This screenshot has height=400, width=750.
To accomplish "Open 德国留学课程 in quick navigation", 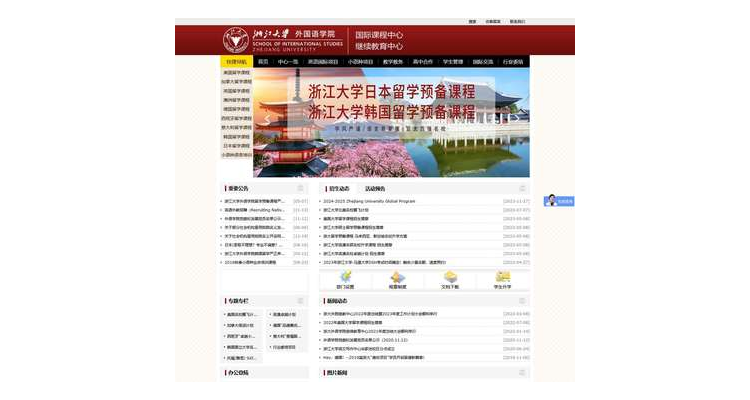I will (236, 109).
